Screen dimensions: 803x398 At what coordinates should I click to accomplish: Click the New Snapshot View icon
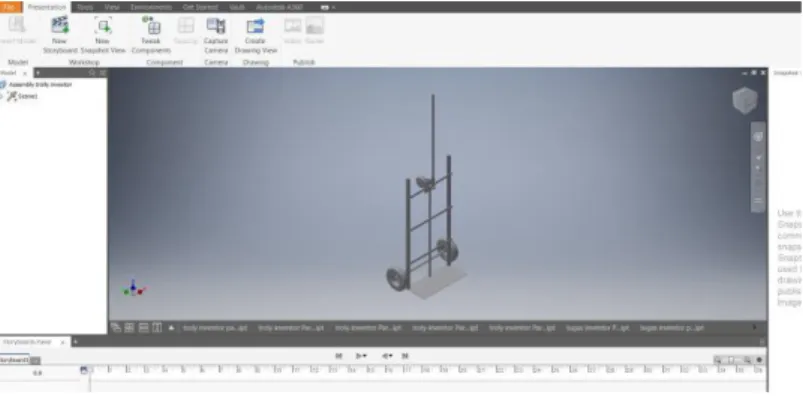click(x=103, y=25)
